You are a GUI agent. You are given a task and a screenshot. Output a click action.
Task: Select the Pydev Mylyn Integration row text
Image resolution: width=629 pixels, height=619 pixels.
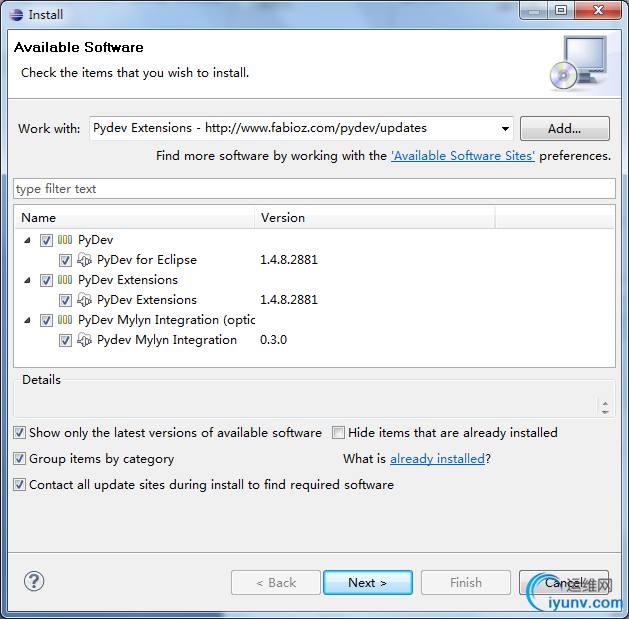(x=167, y=340)
